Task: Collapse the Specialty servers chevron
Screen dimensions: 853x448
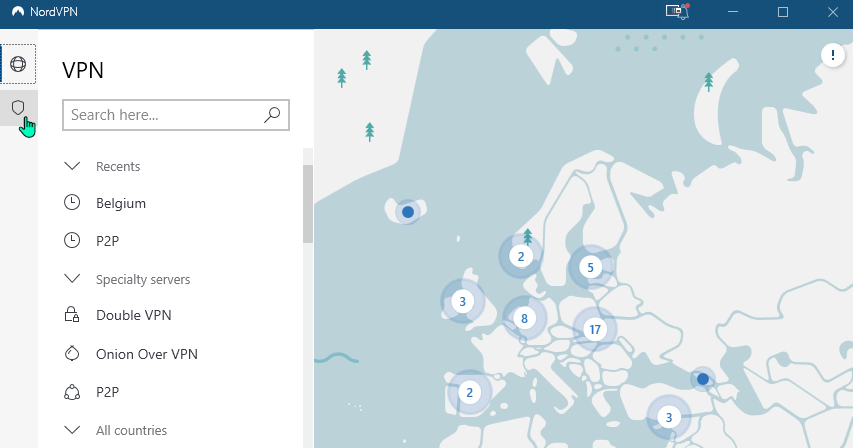Action: pyautogui.click(x=72, y=279)
